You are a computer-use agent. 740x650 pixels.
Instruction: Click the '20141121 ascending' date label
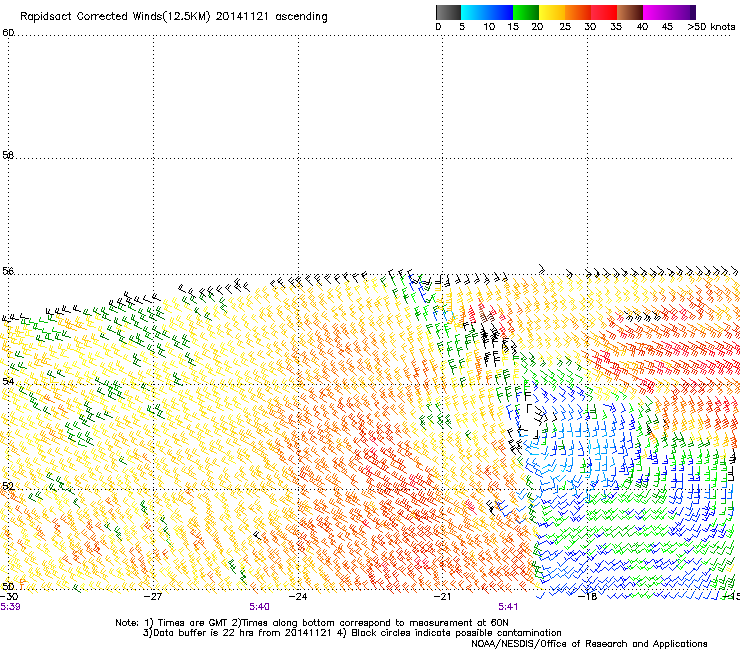coord(271,17)
